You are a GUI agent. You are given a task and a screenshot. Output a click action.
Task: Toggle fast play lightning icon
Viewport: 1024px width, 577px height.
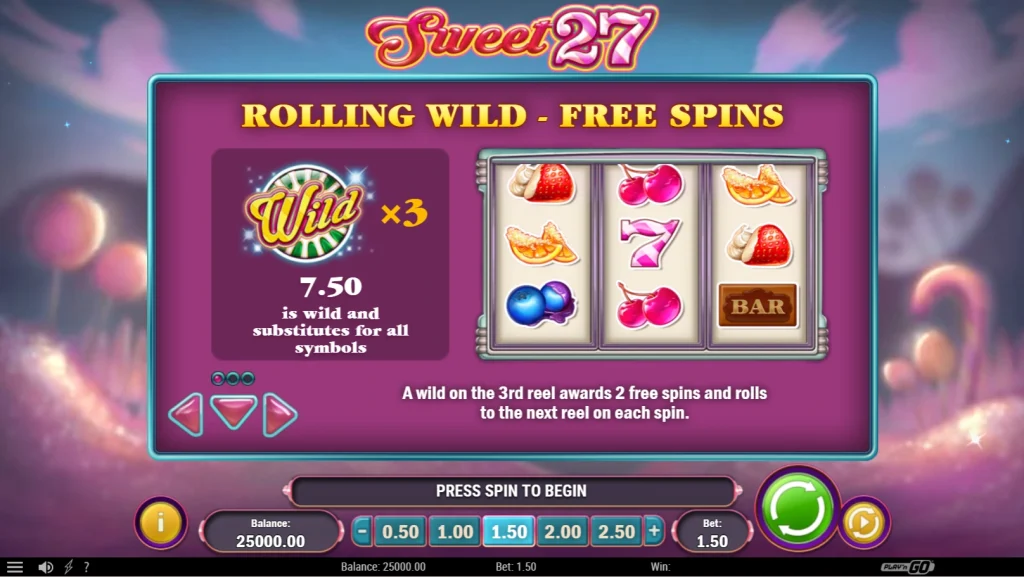pos(68,567)
